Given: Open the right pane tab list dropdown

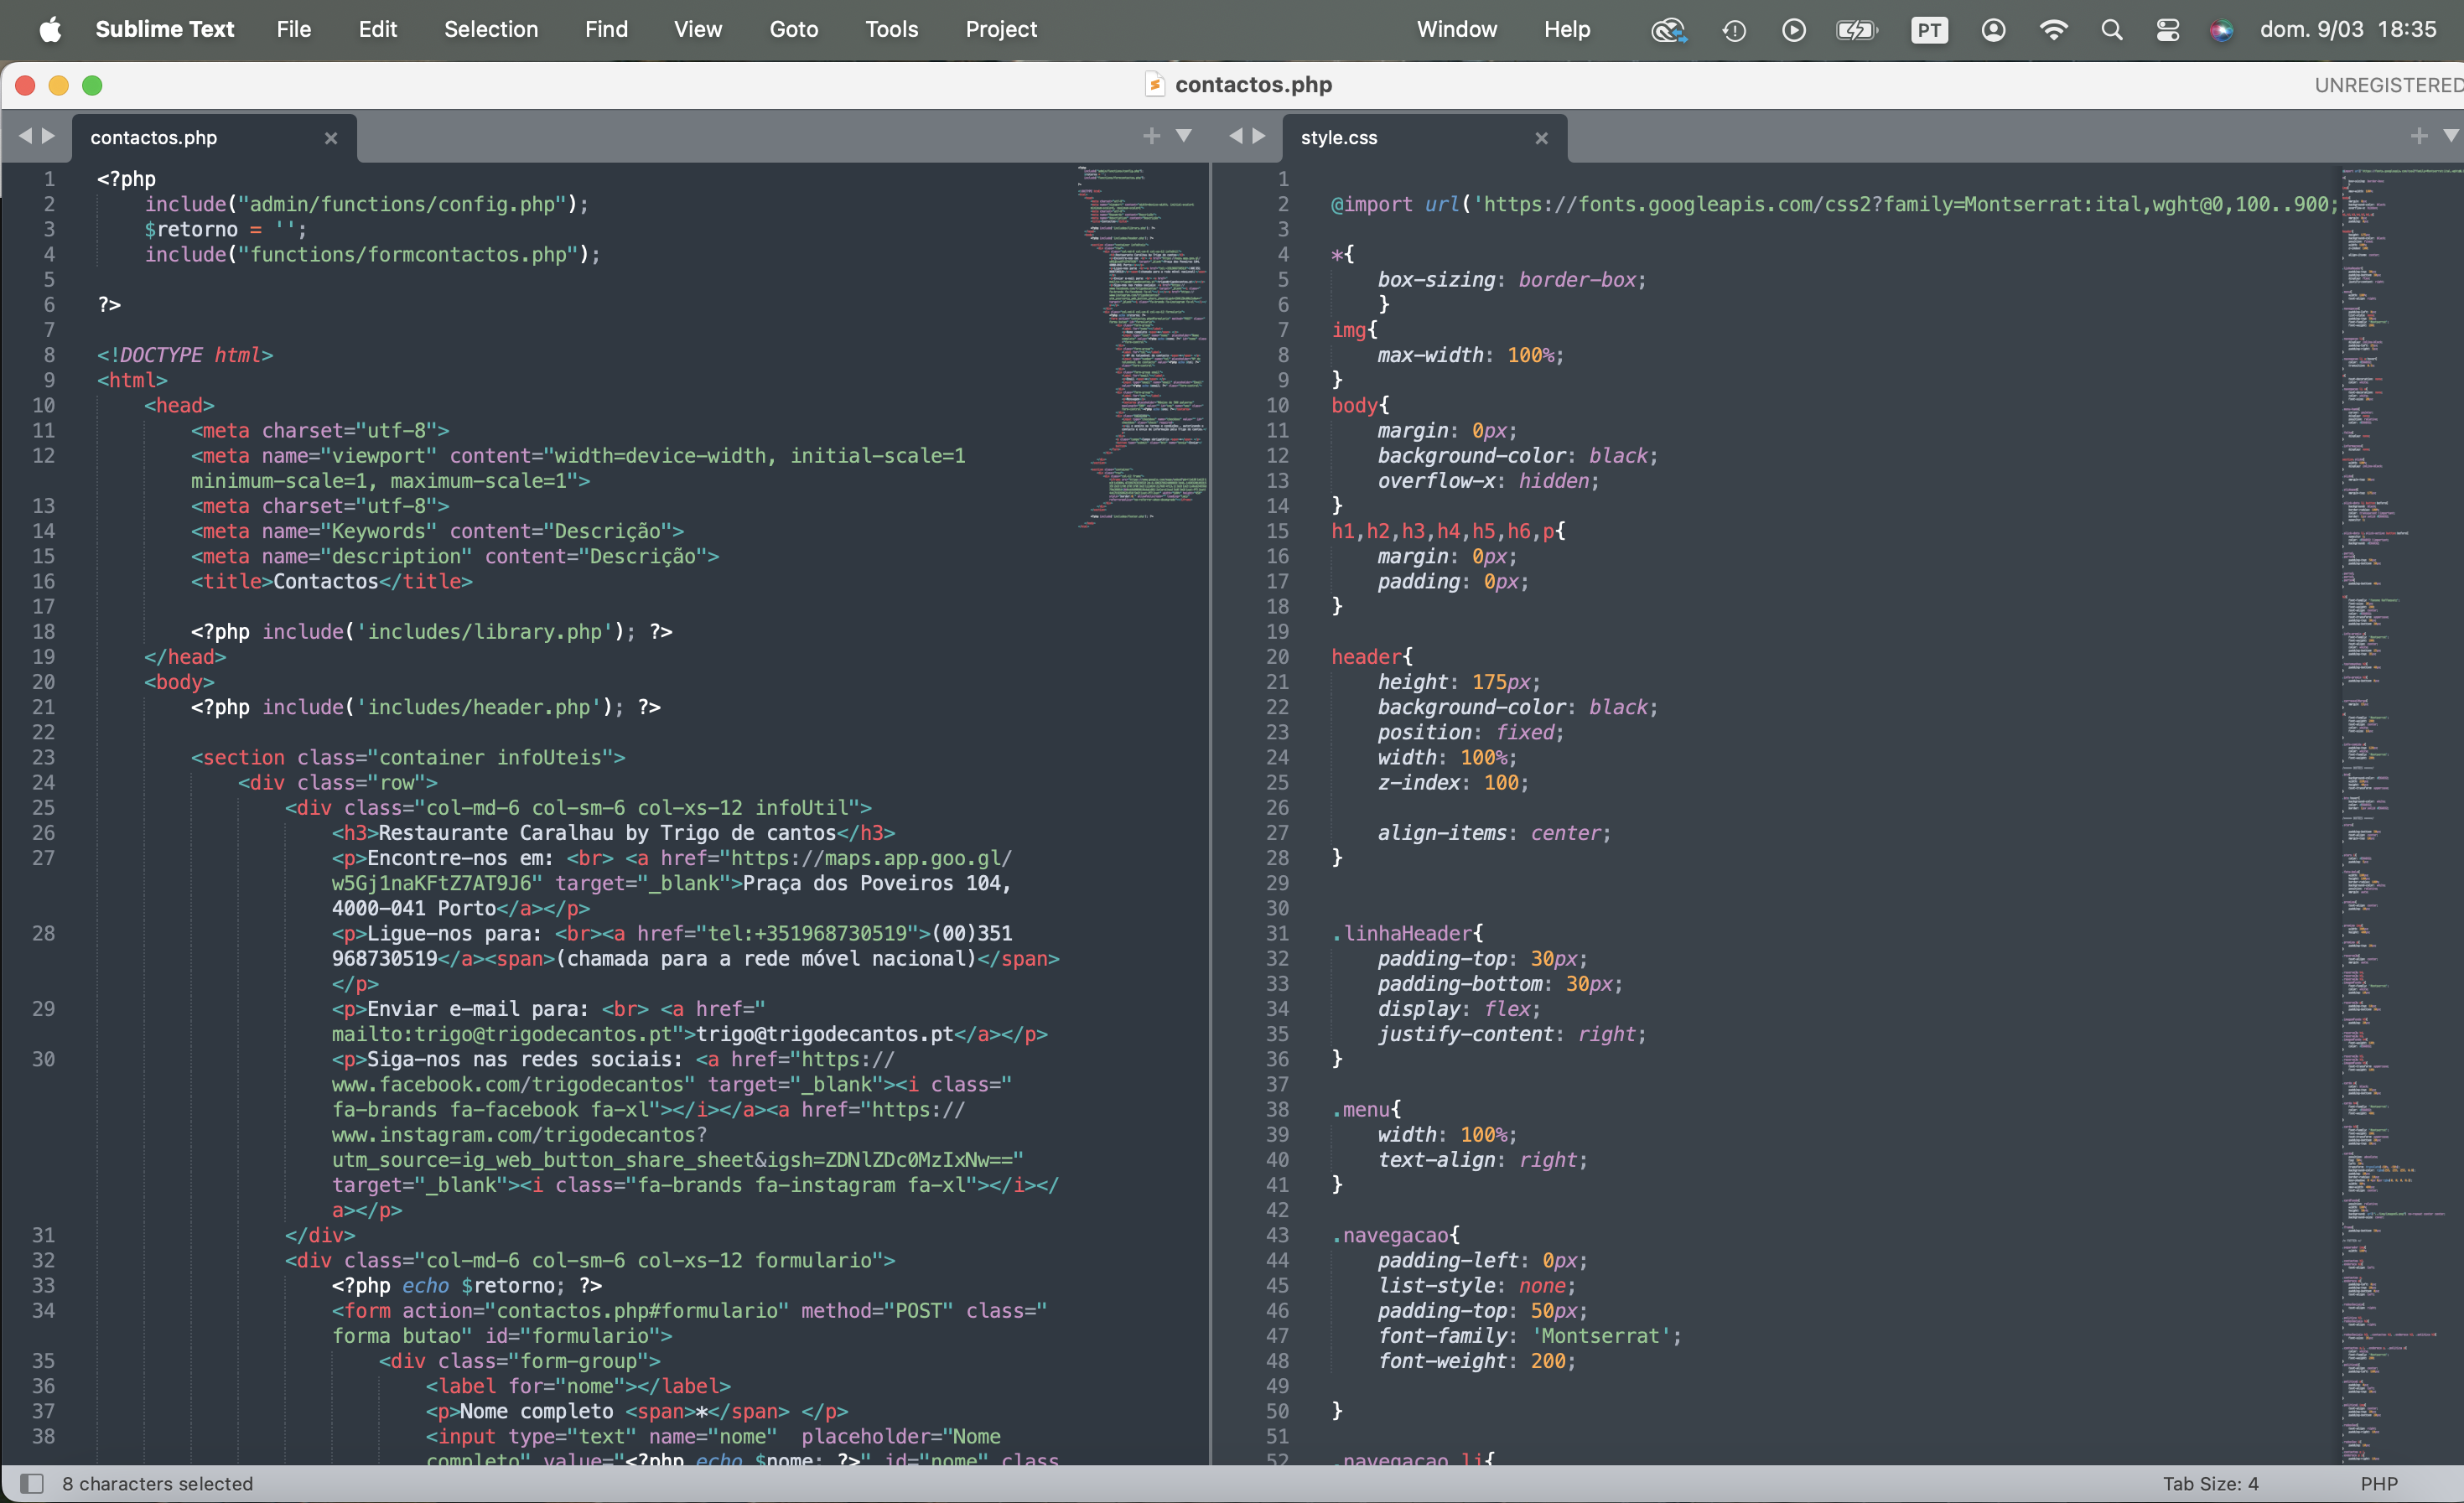Looking at the screenshot, I should (2451, 136).
